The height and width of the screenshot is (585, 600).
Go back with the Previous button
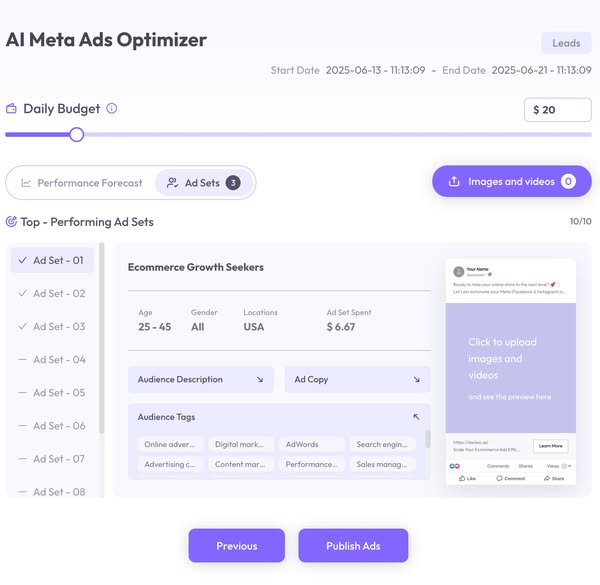click(236, 546)
